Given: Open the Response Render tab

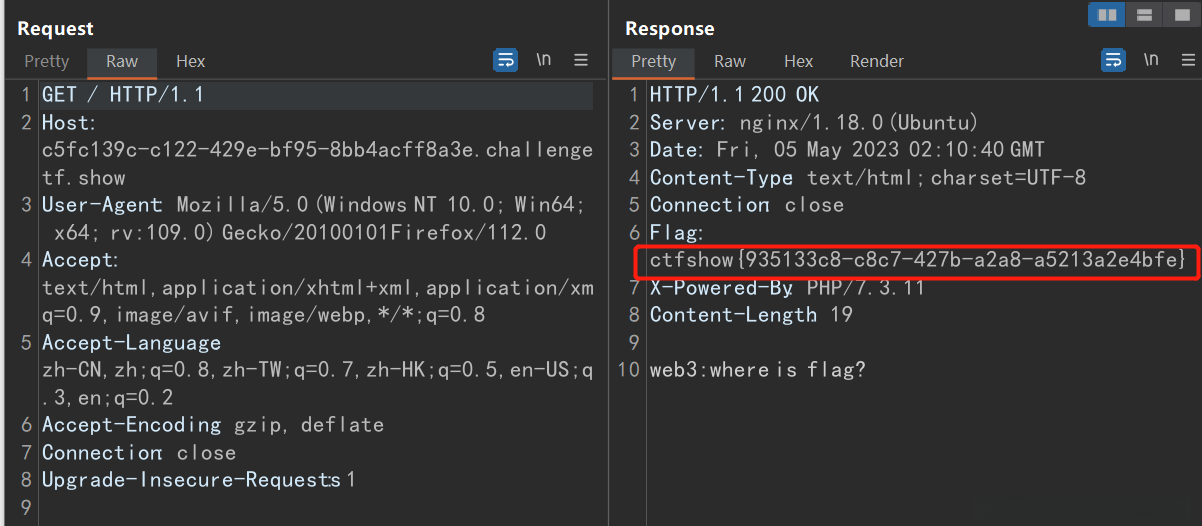Looking at the screenshot, I should pos(877,61).
